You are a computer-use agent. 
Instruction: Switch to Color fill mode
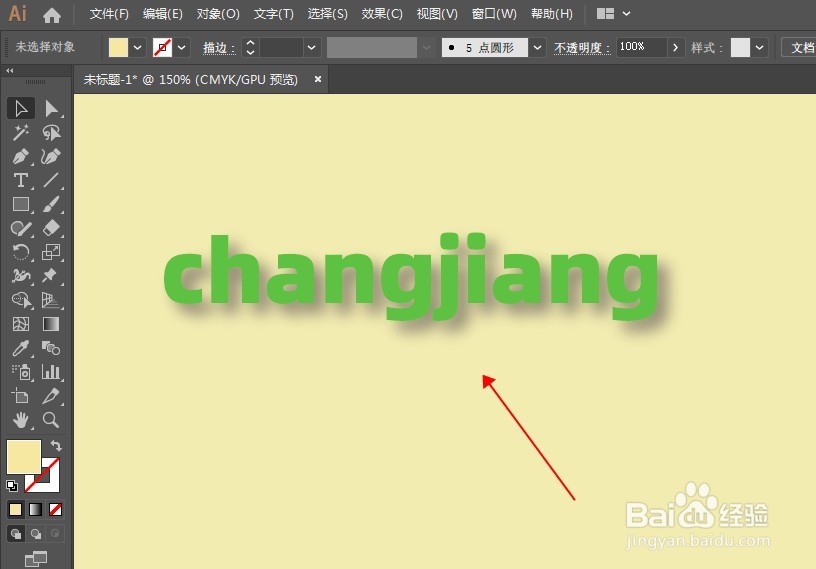pyautogui.click(x=16, y=509)
